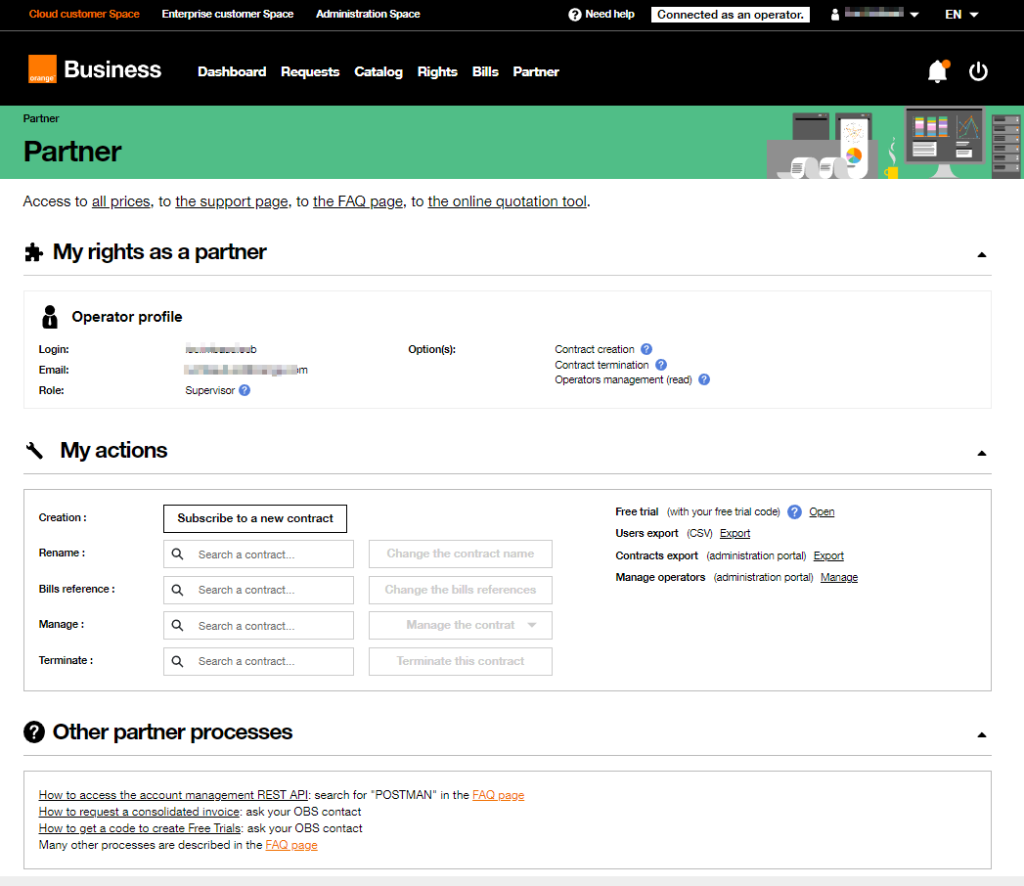The height and width of the screenshot is (886, 1024).
Task: Click the Supervisor role value
Action: (210, 390)
